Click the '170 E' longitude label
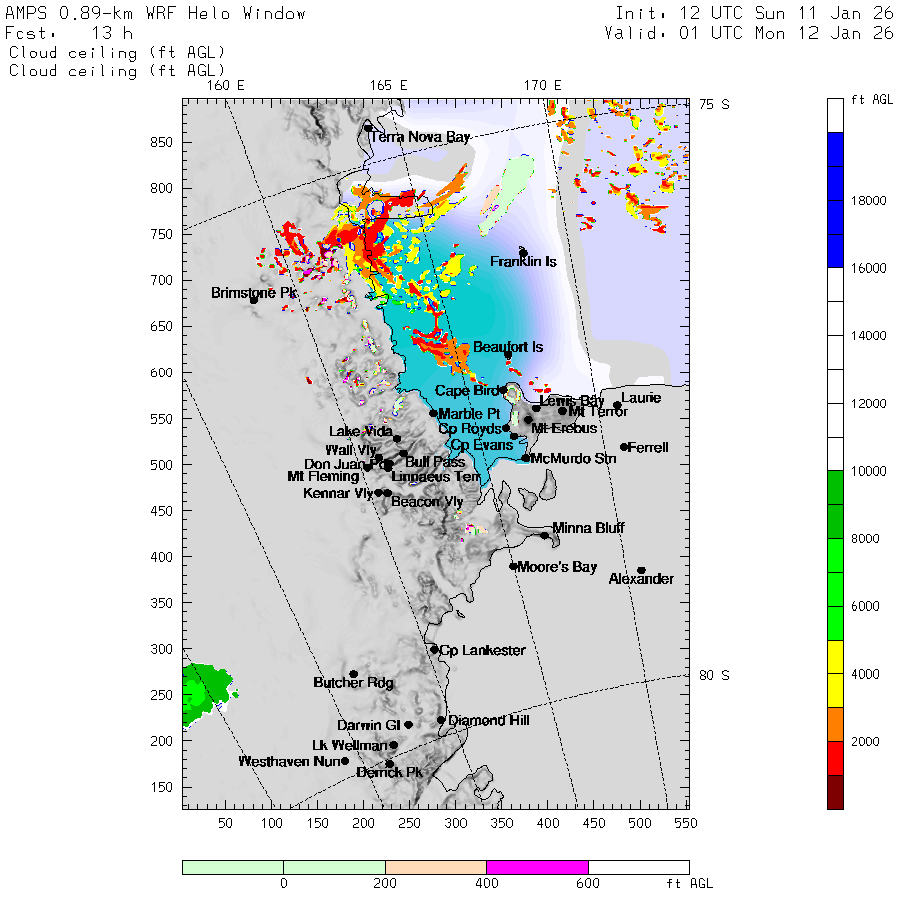This screenshot has width=900, height=900. click(x=542, y=86)
